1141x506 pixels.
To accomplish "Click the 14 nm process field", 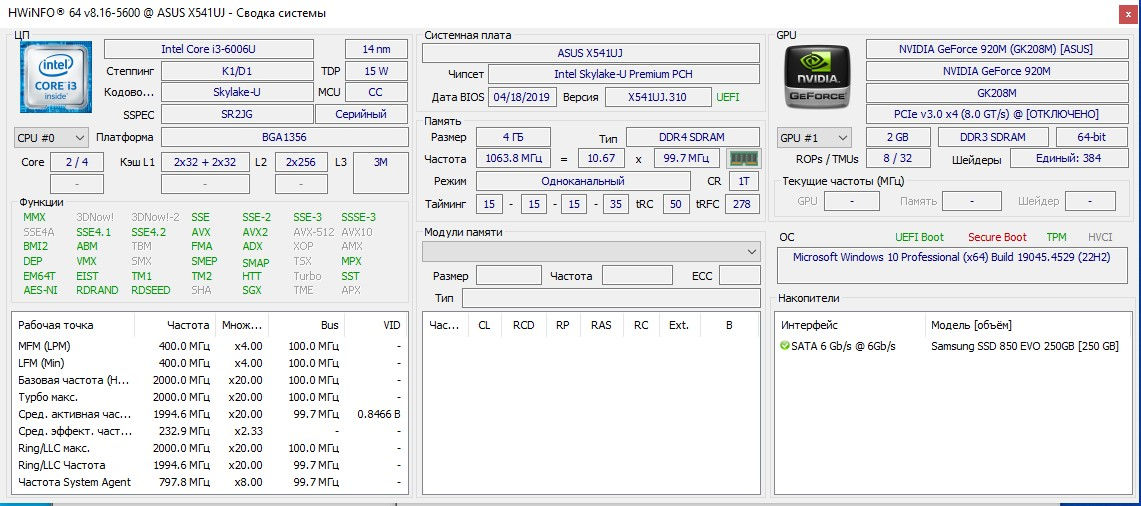I will click(x=376, y=49).
